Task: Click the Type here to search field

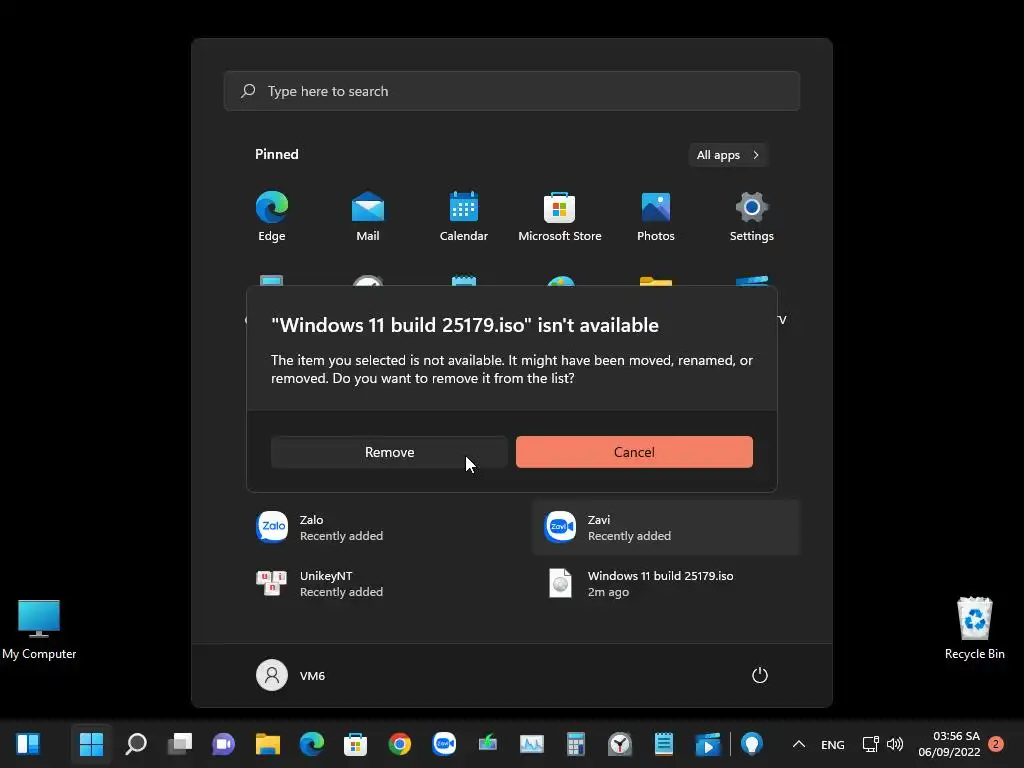Action: tap(512, 91)
